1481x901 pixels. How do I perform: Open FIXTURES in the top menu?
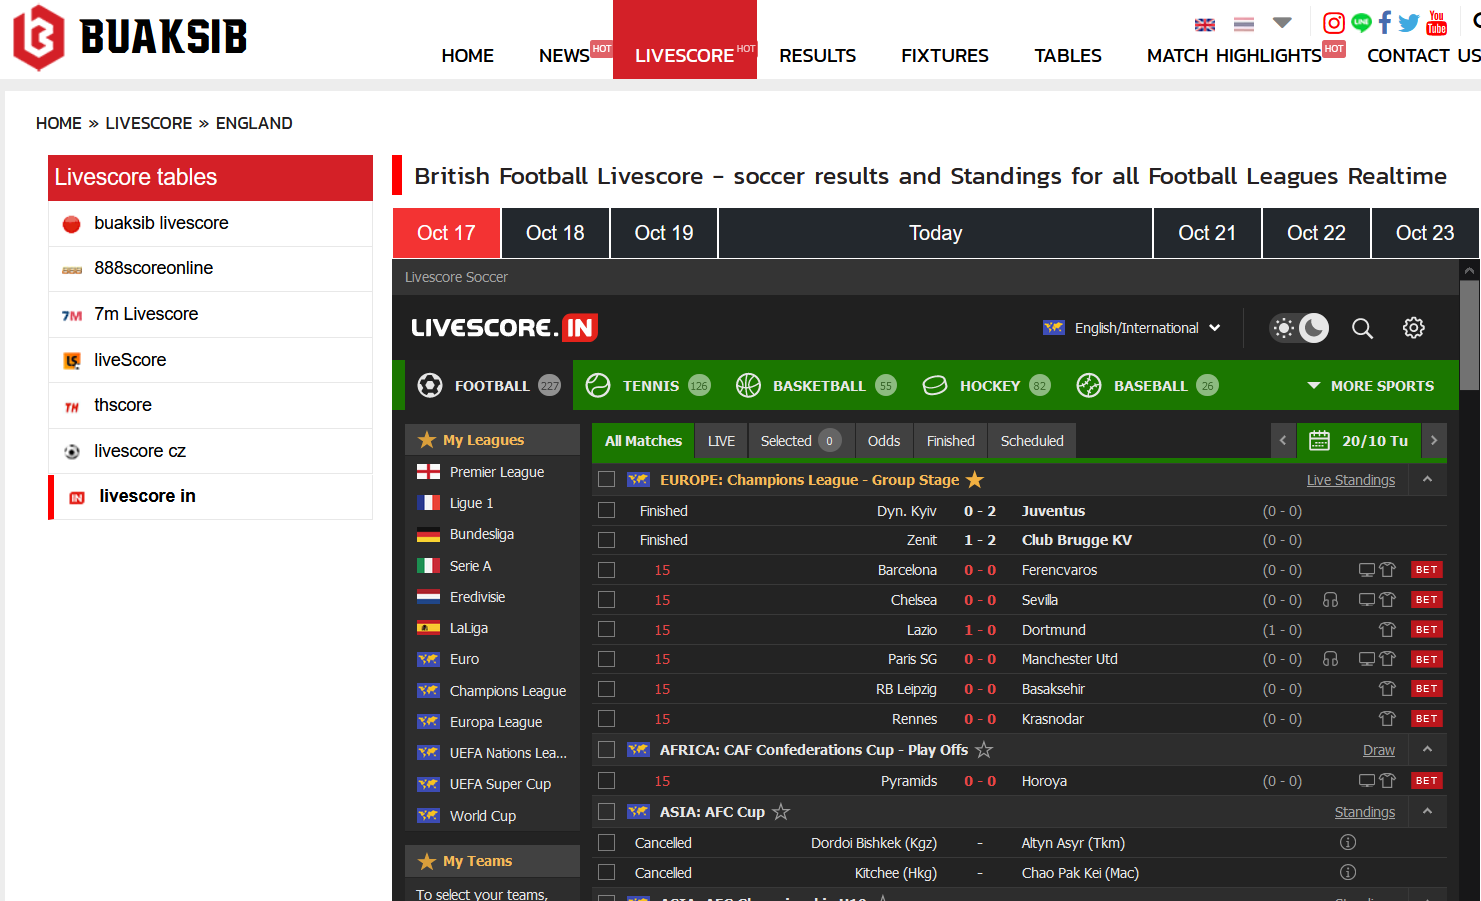tap(944, 56)
